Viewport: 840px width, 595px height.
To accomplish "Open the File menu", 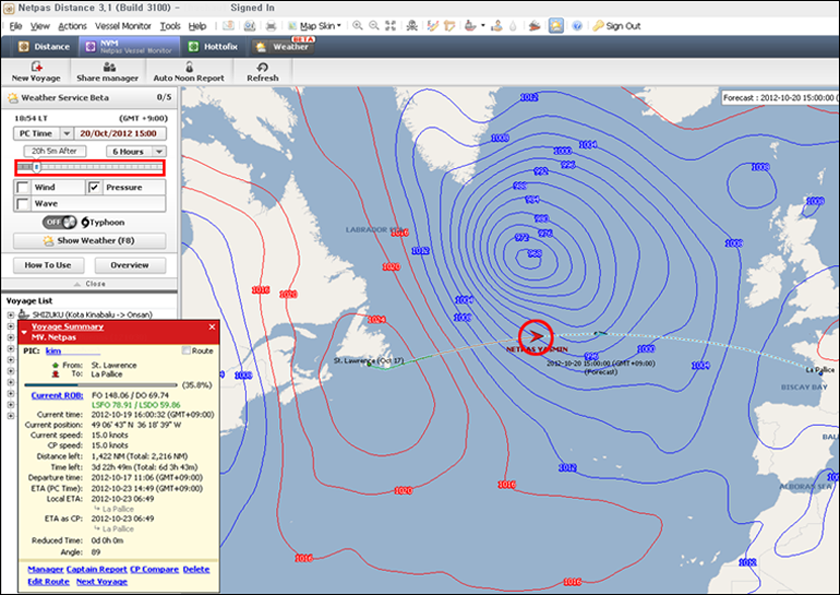I will [x=16, y=26].
